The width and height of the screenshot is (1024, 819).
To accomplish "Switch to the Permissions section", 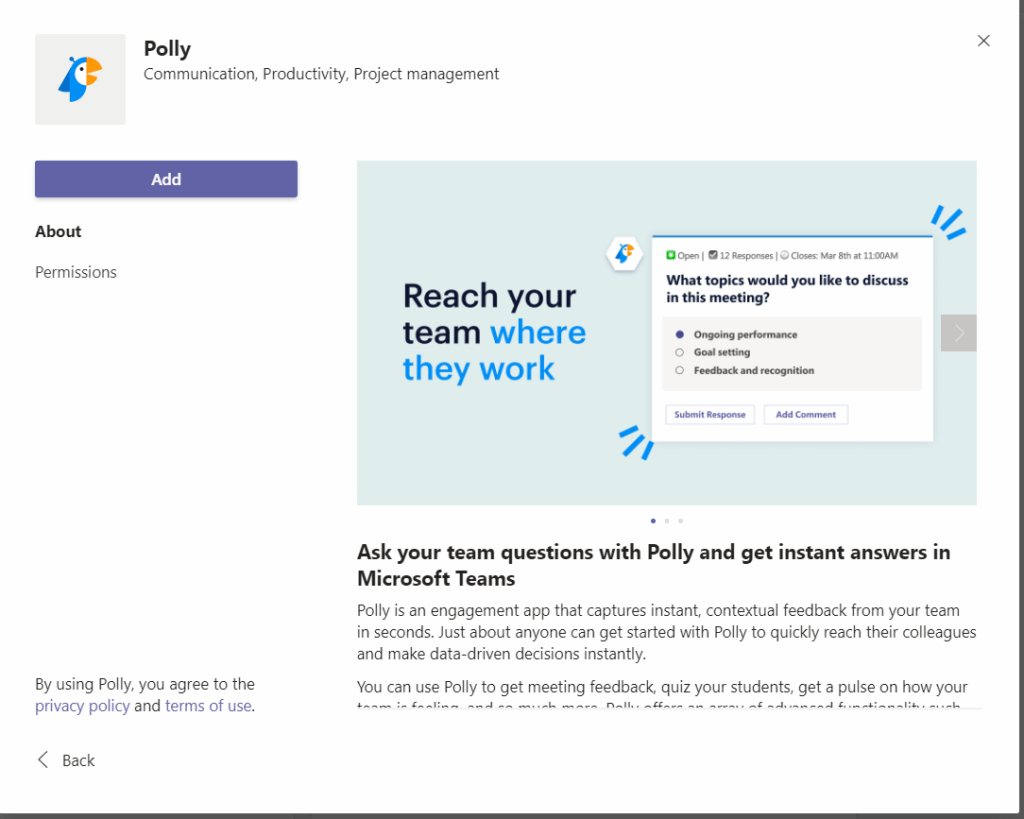I will [76, 272].
